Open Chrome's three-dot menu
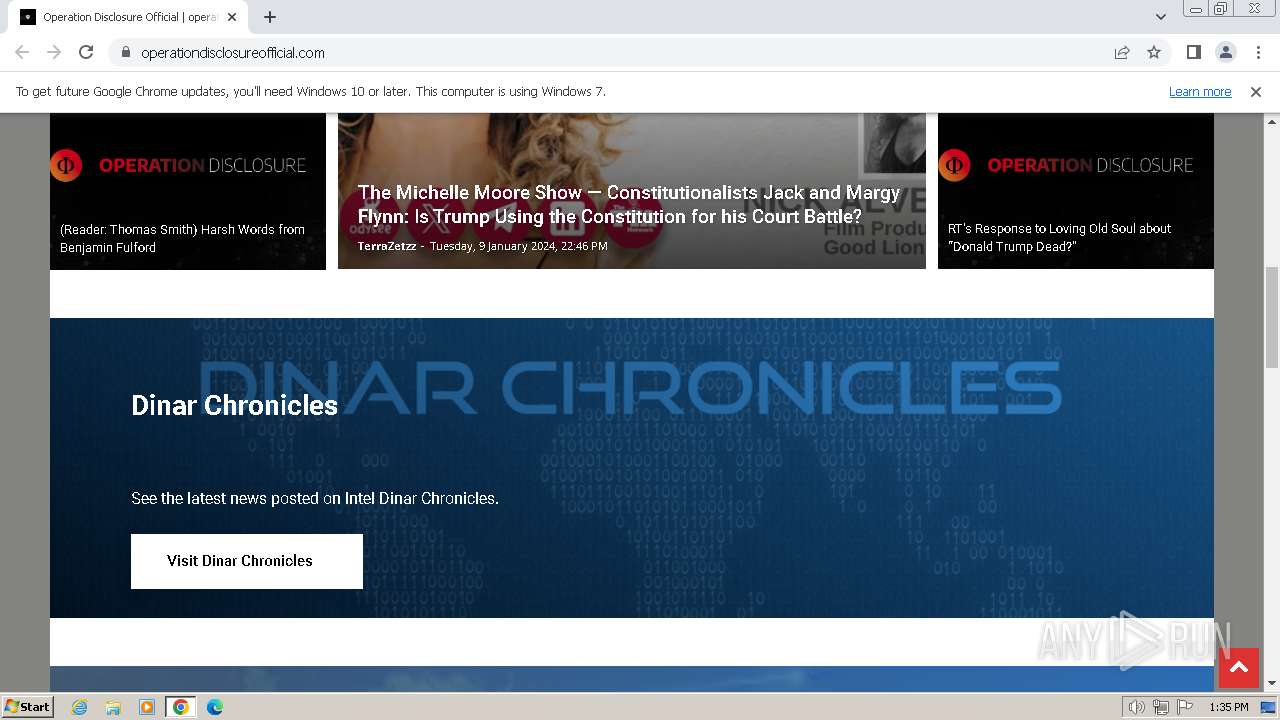This screenshot has width=1280, height=720. [1258, 52]
